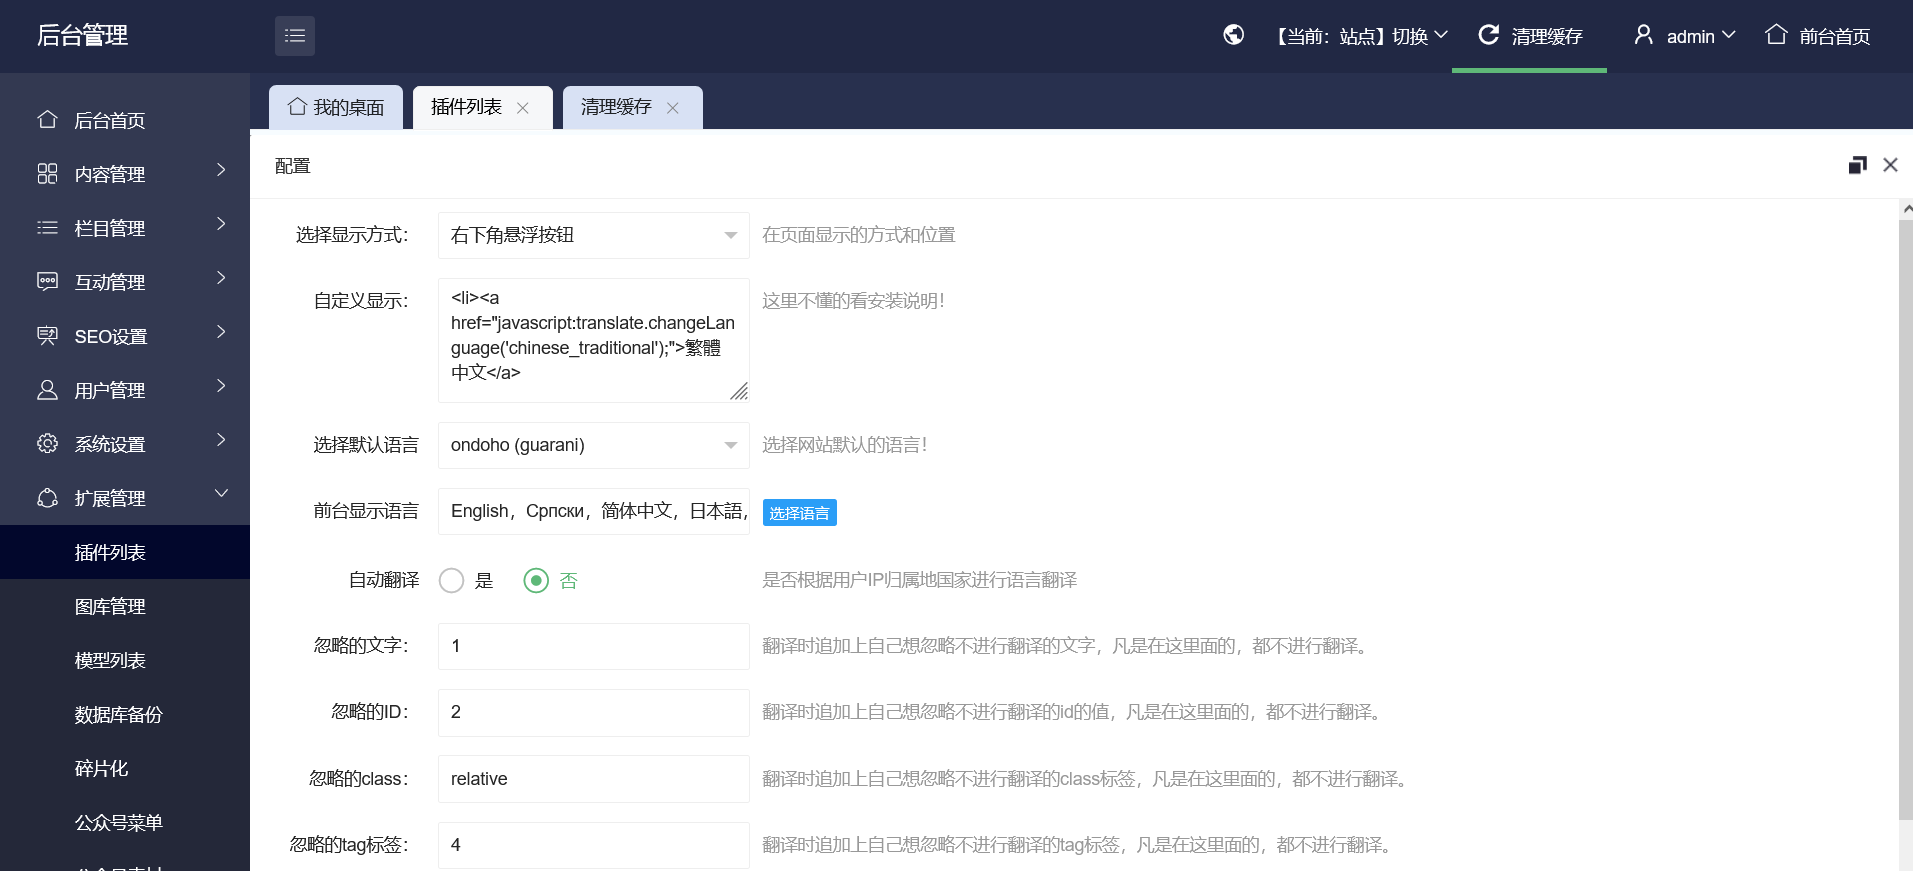Image resolution: width=1913 pixels, height=871 pixels.
Task: Click the home icon on 我的桌面 tab
Action: [297, 106]
